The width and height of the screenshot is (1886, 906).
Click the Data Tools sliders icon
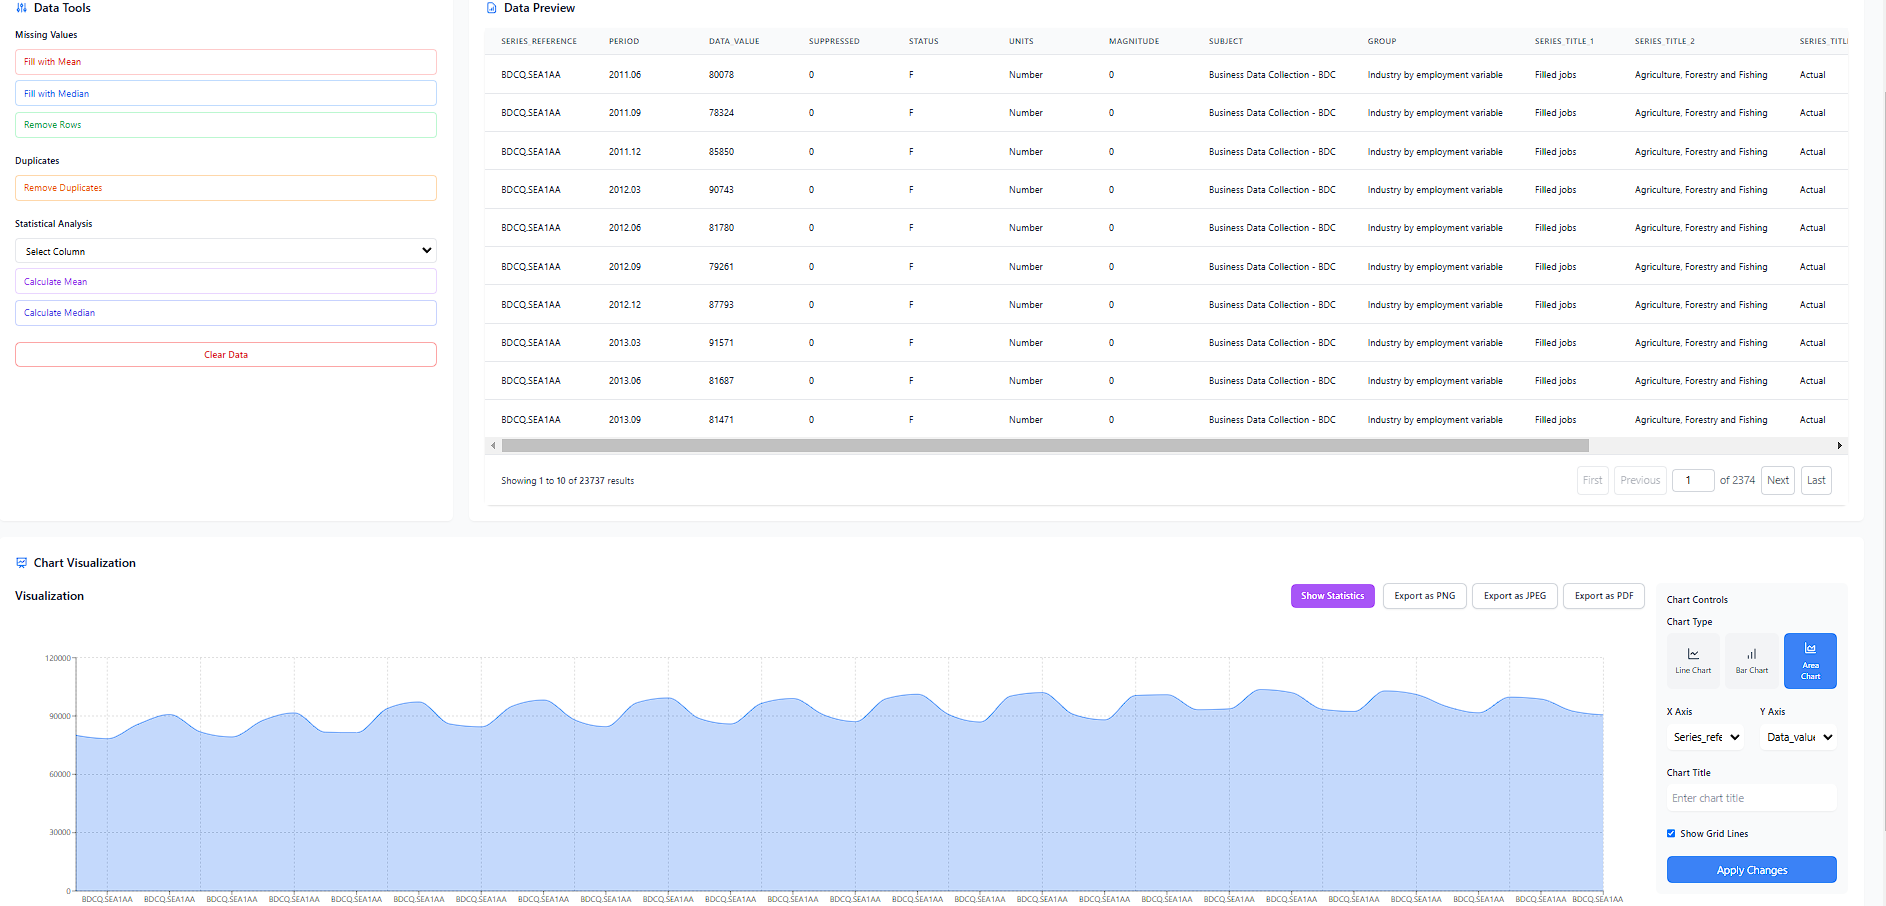tap(21, 8)
